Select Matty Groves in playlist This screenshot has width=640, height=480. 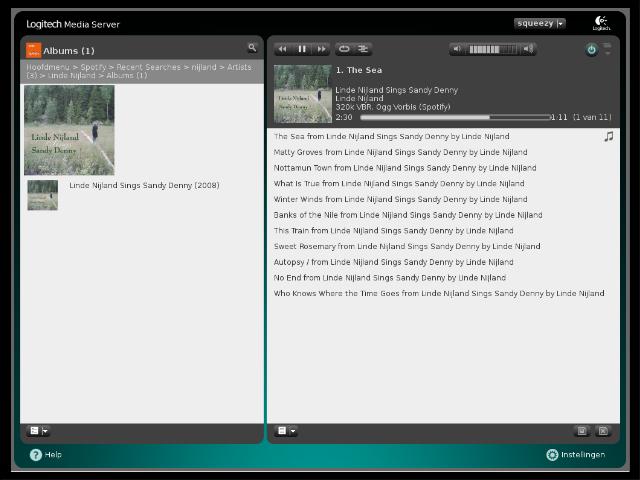[400, 152]
